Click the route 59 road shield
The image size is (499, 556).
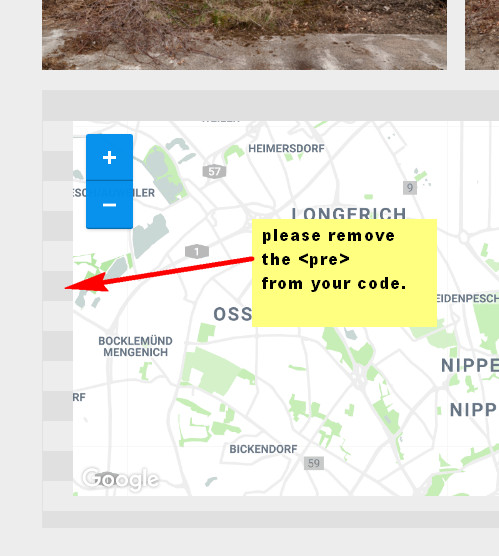(314, 463)
